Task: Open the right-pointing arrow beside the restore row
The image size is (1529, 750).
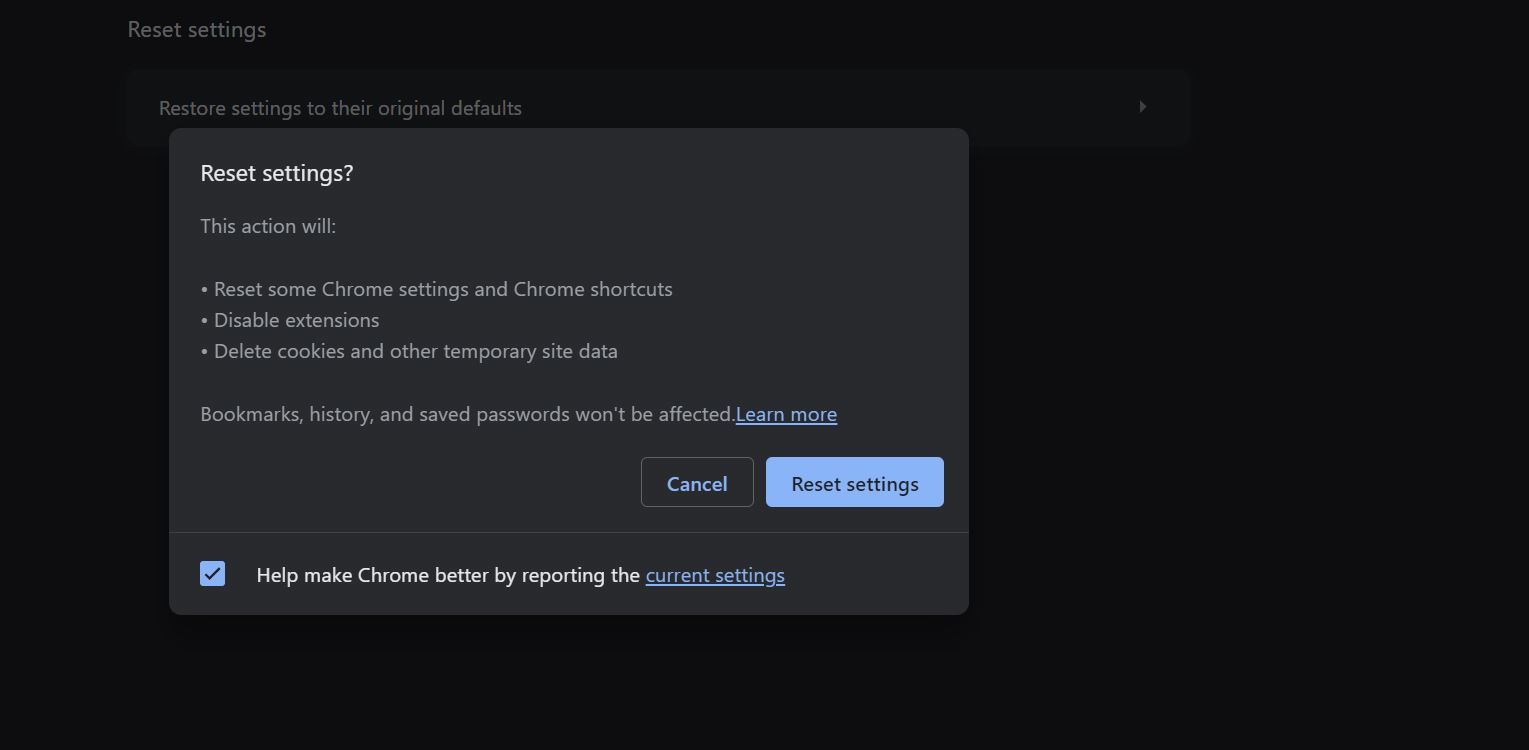Action: (1142, 107)
